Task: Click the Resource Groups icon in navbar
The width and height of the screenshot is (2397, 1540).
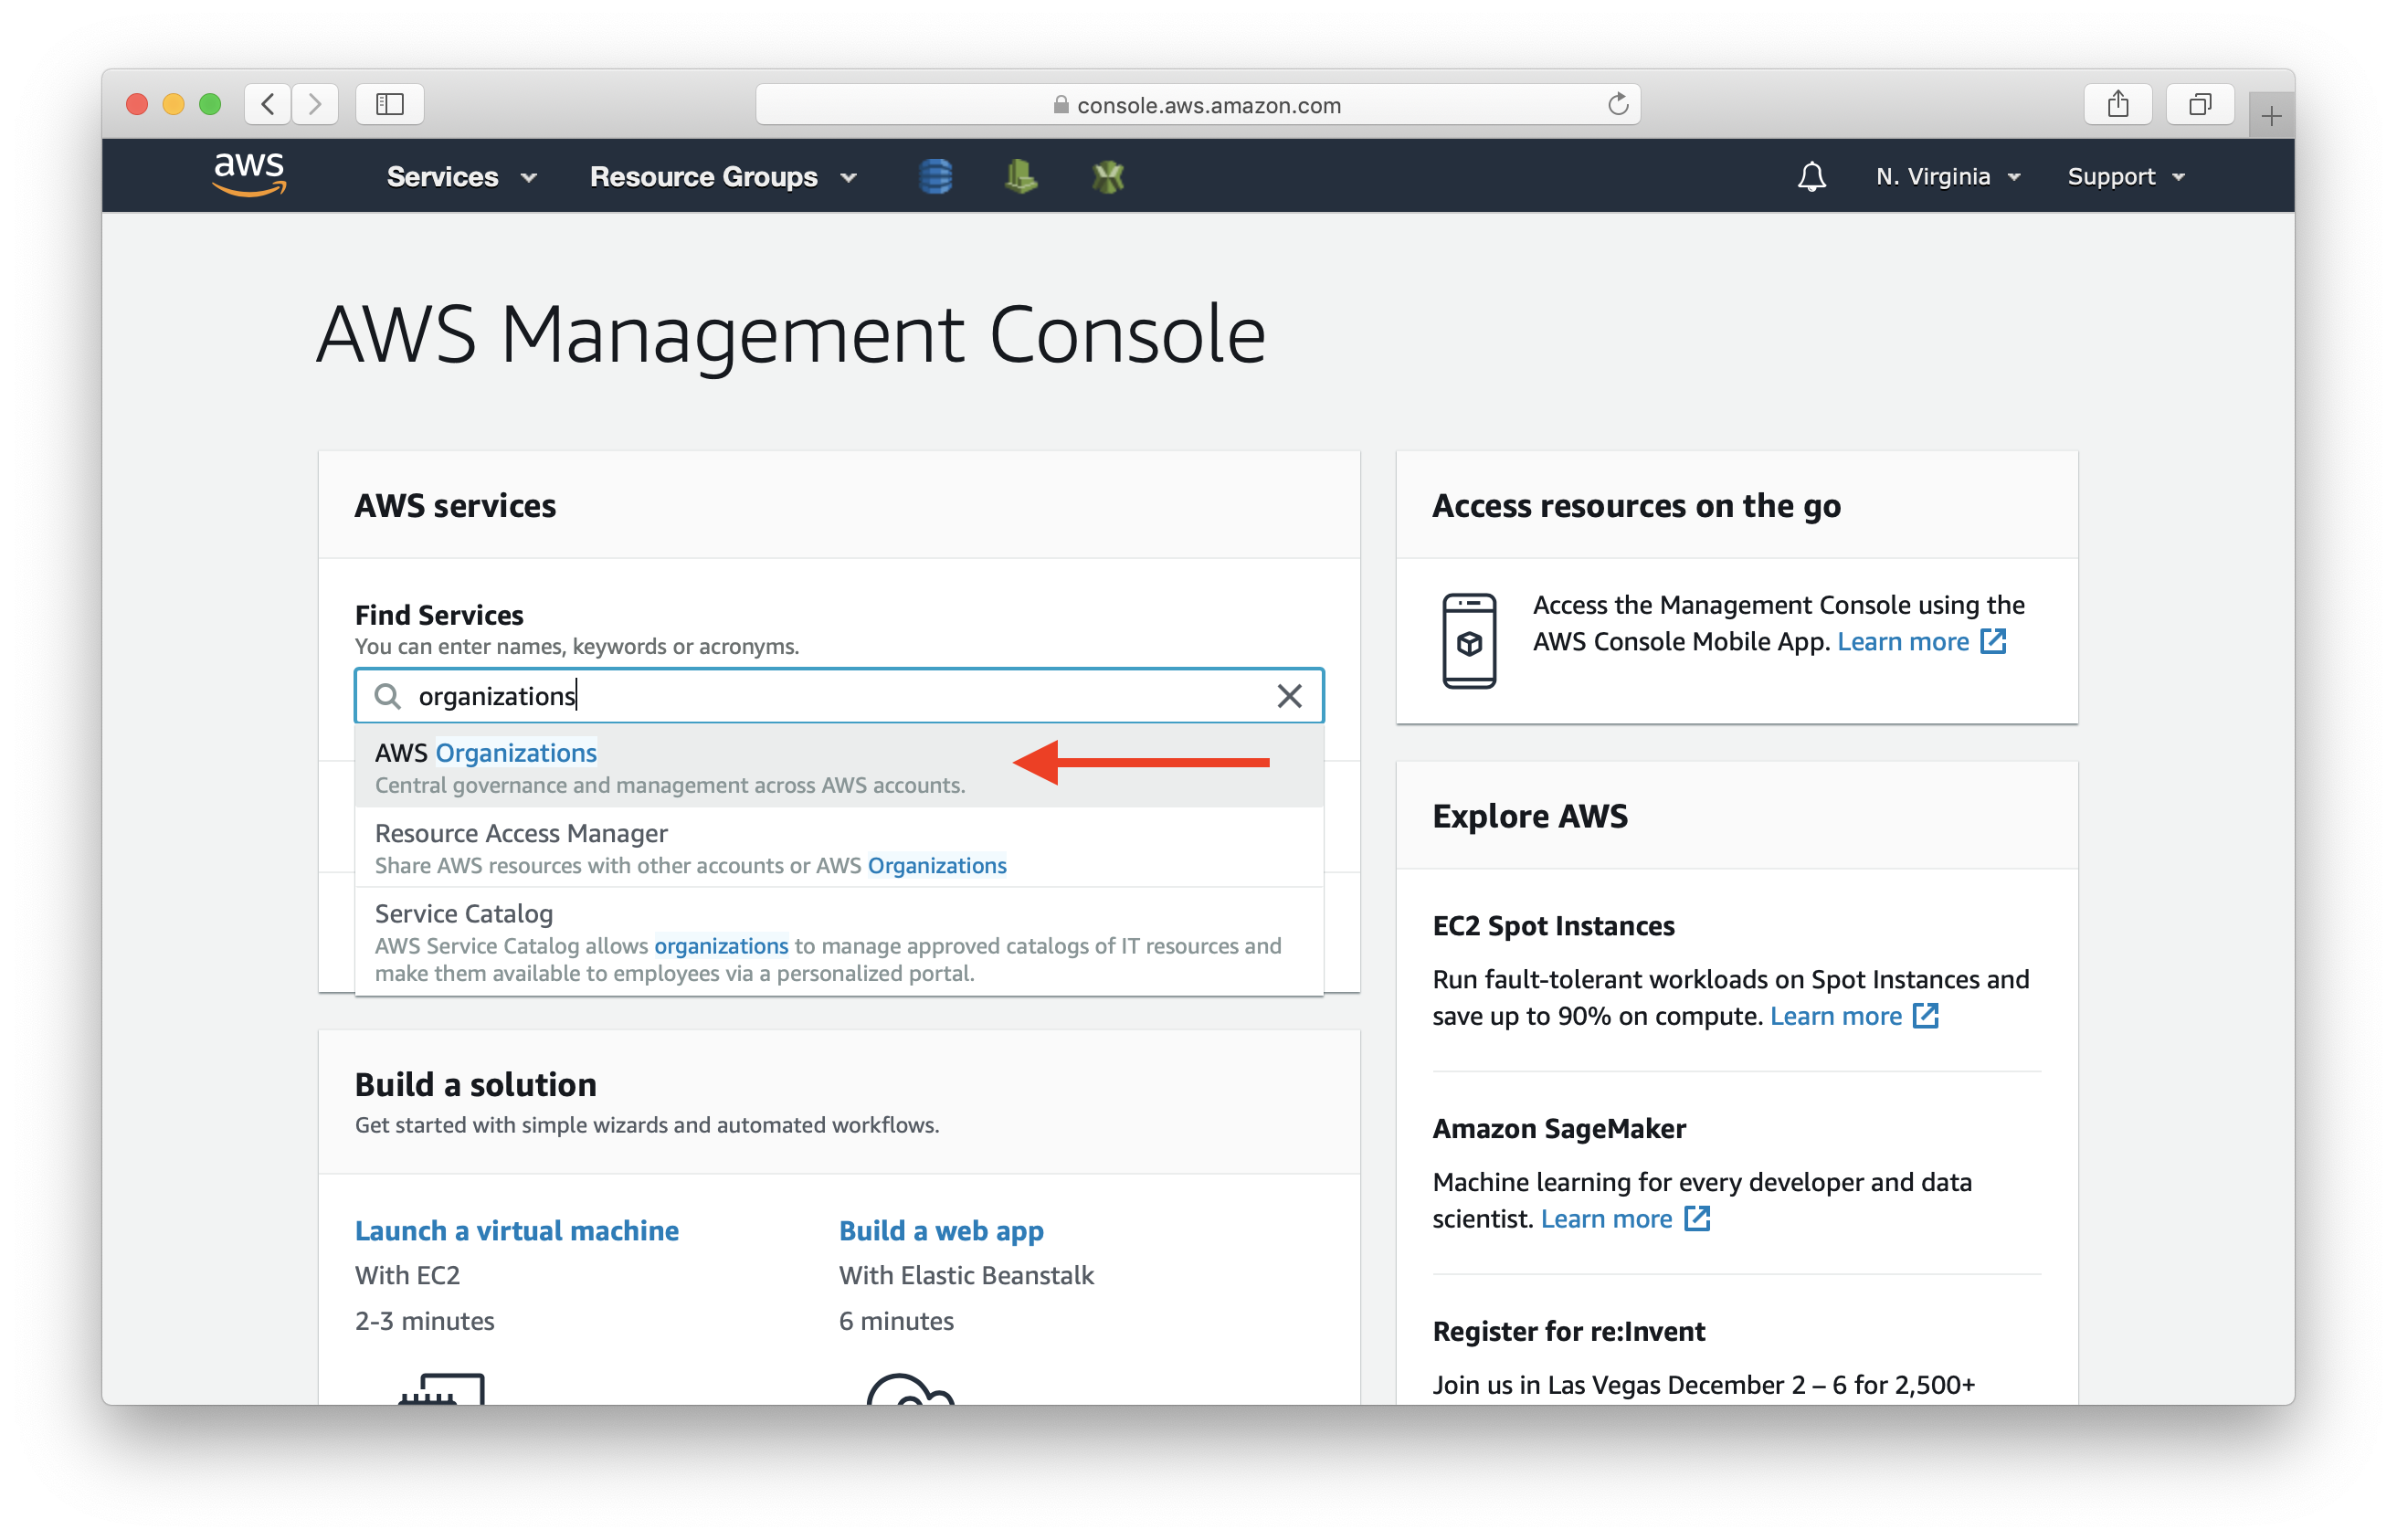Action: 725,174
